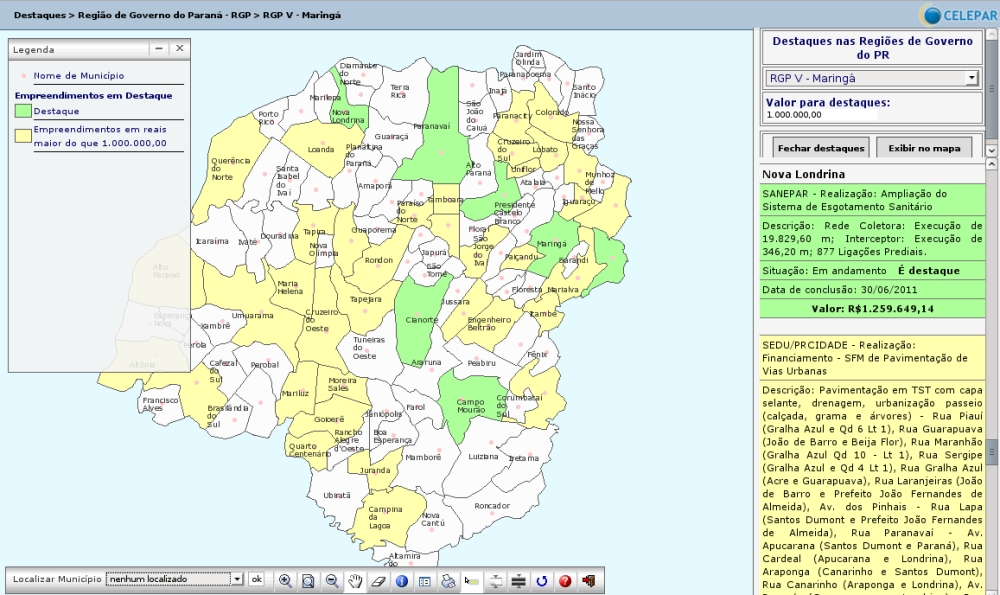This screenshot has height=595, width=1000.
Task: Click the printer icon in toolbar
Action: (448, 580)
